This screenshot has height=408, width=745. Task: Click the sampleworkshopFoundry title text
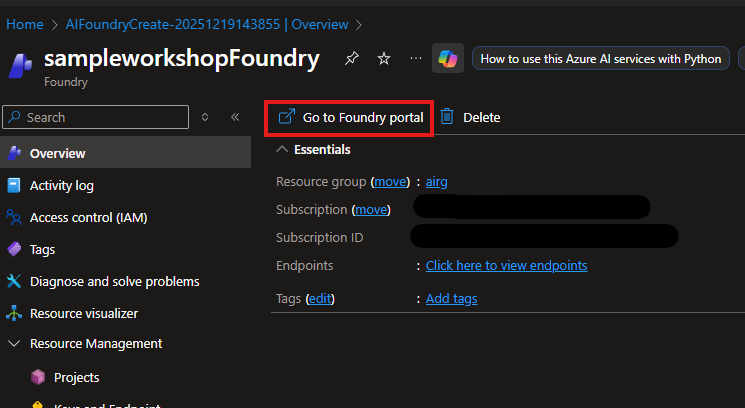click(x=181, y=58)
